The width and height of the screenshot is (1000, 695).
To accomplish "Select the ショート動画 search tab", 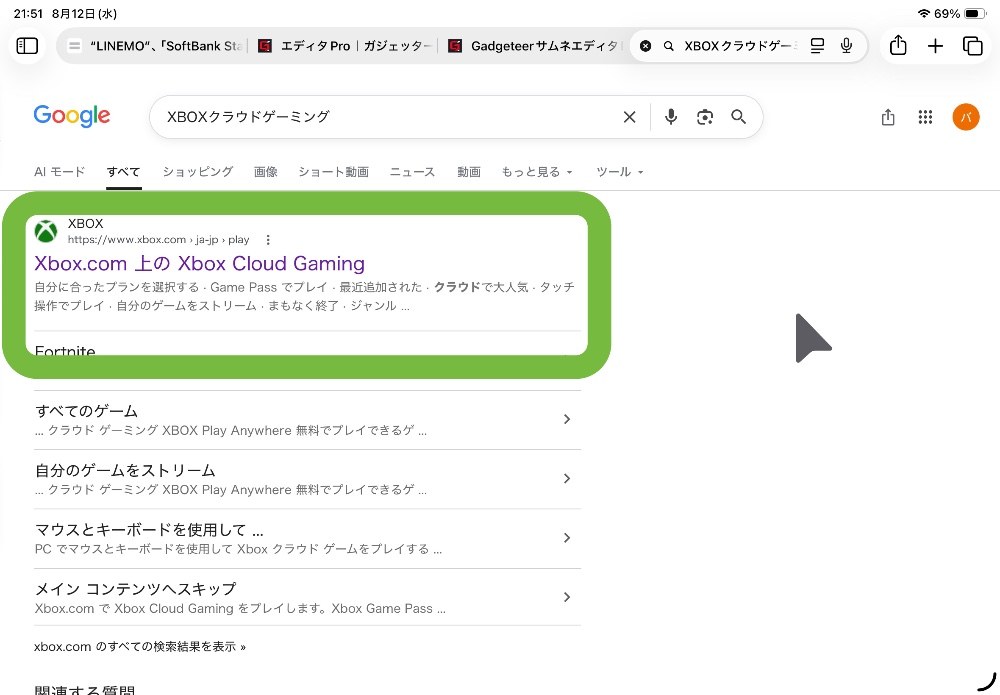I will pos(334,172).
